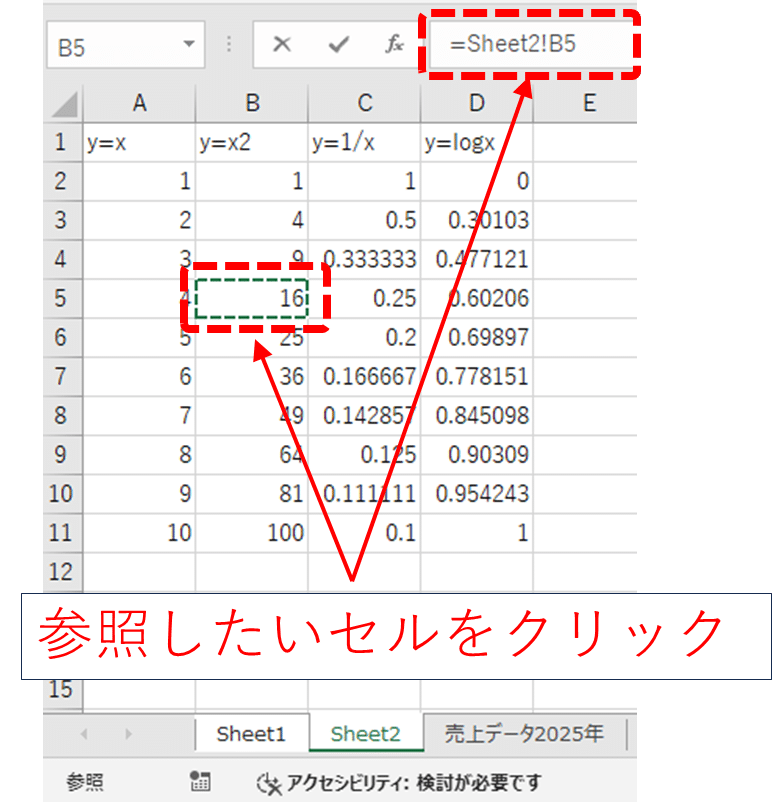The image size is (772, 802).
Task: Click the Cancel (X) icon in formula bar
Action: click(283, 45)
